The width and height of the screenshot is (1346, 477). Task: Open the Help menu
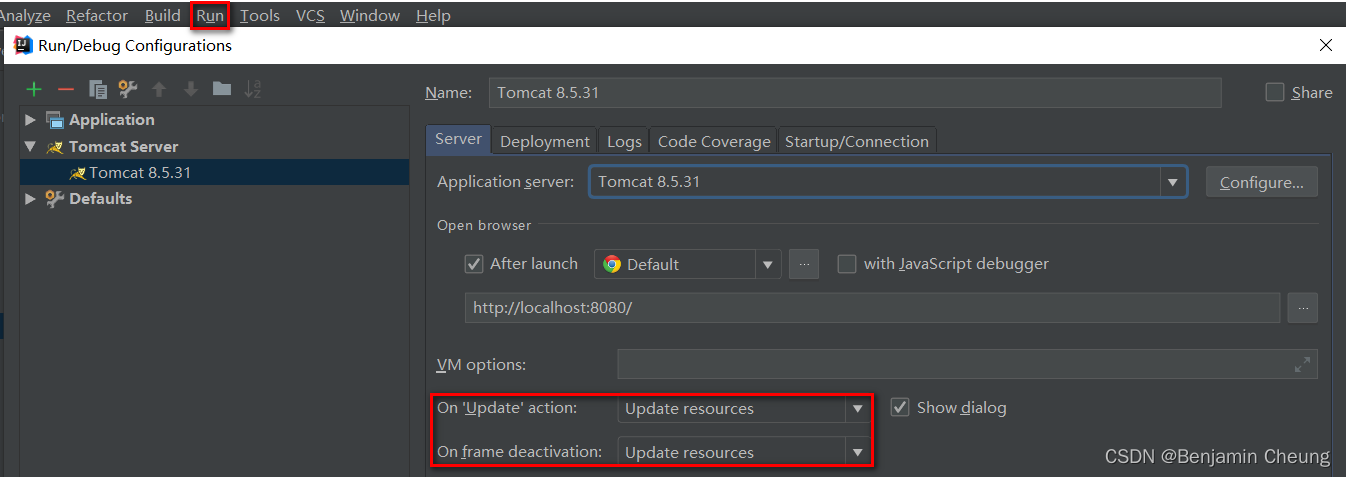point(433,15)
